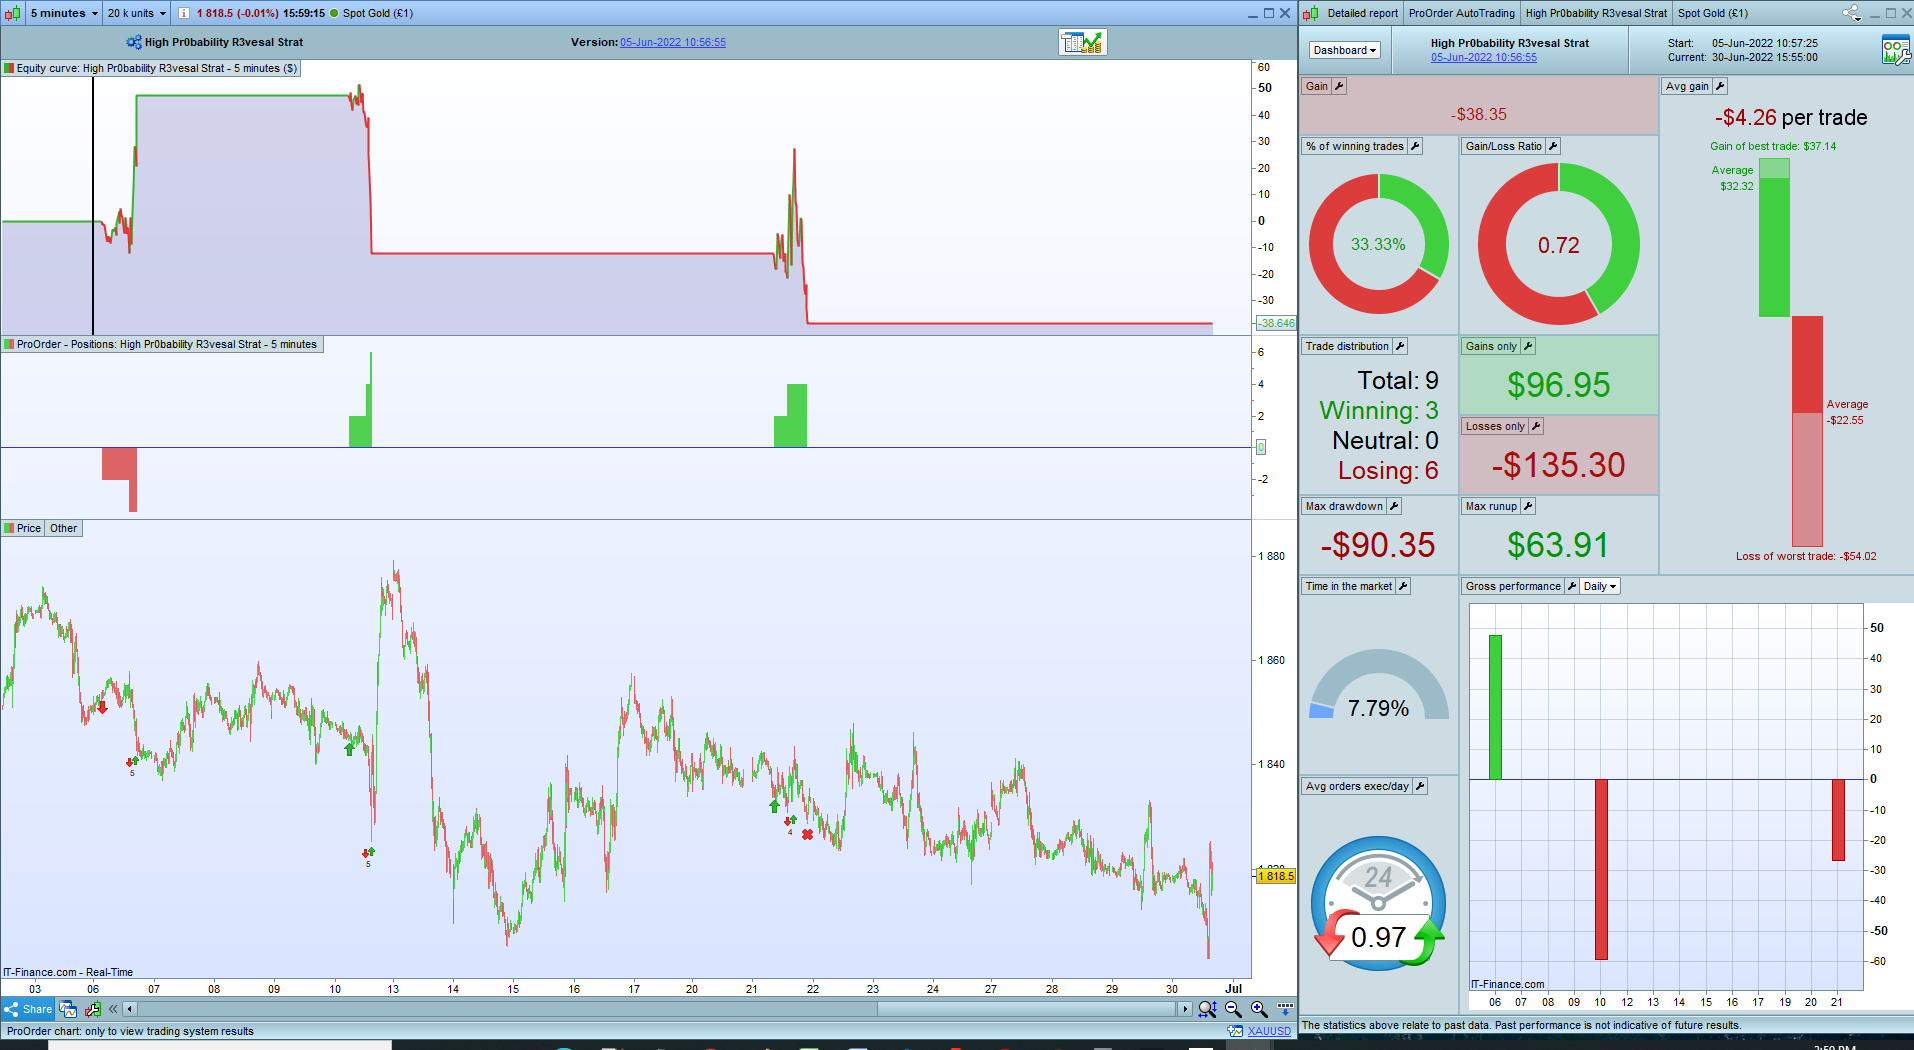Click the Gain/Loss Ratio wrench icon
Screen dimensions: 1914x1050
1553,146
